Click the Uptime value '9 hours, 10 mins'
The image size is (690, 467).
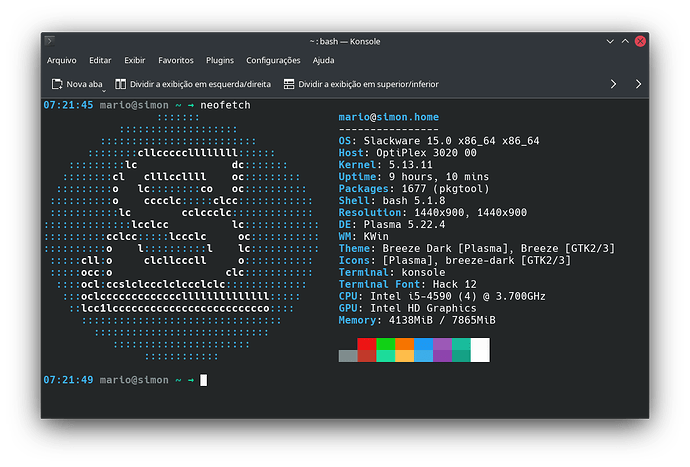point(439,177)
